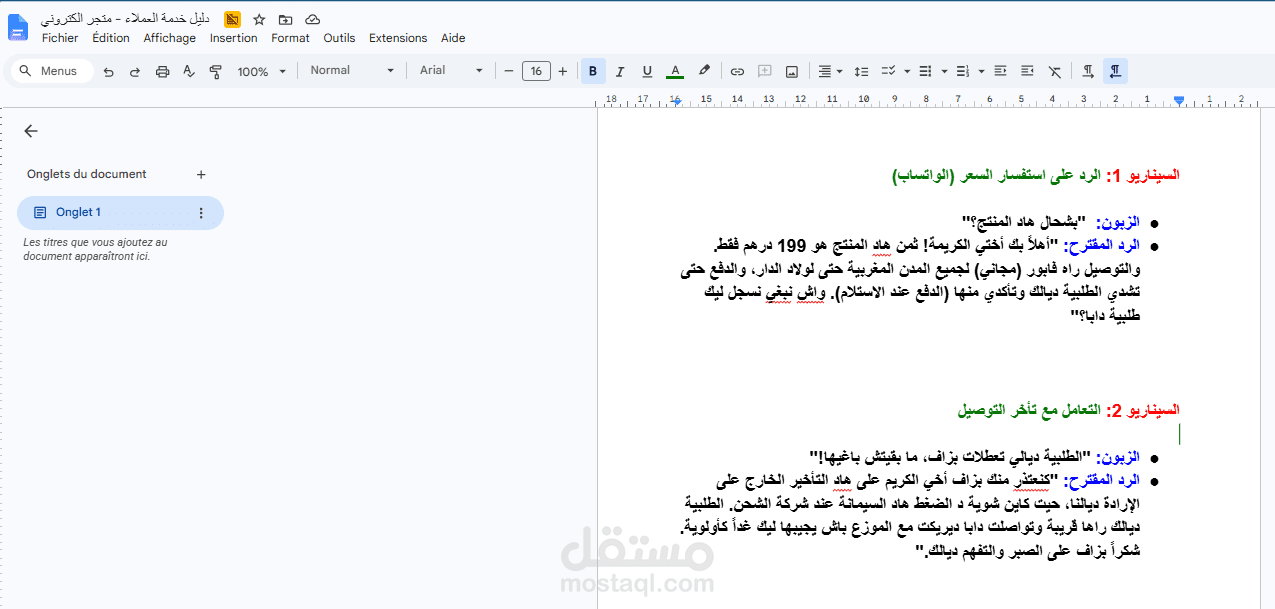Expand bulleted list options arrow
The width and height of the screenshot is (1275, 609).
coord(943,72)
